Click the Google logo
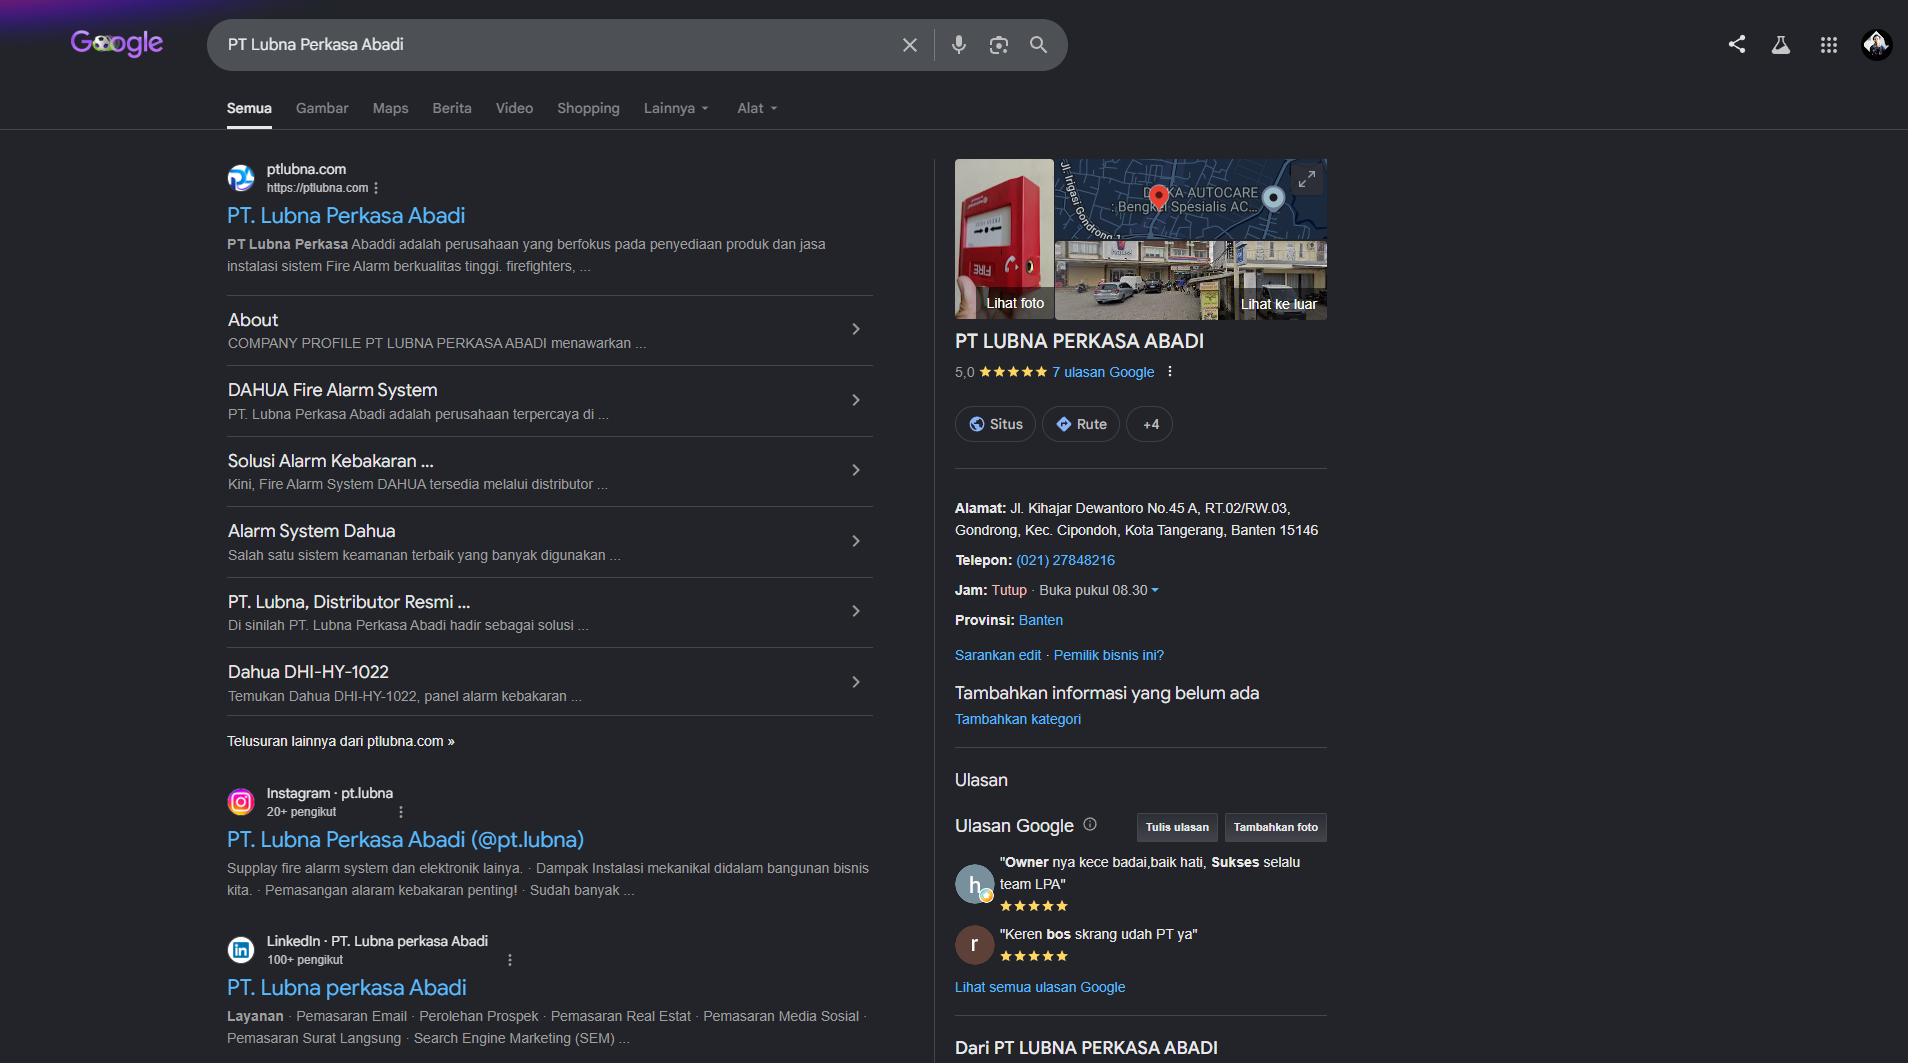1908x1063 pixels. coord(117,43)
